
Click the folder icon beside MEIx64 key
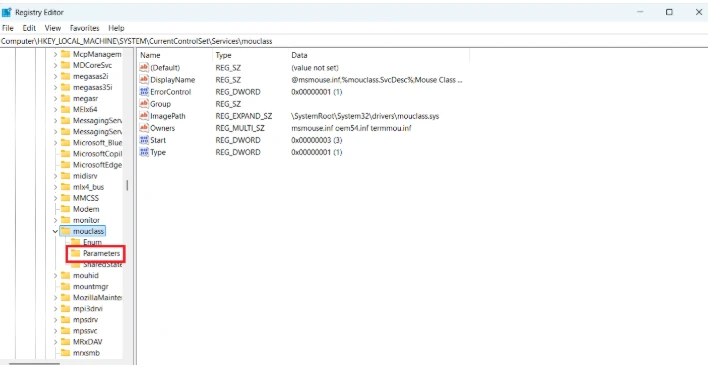(x=66, y=109)
